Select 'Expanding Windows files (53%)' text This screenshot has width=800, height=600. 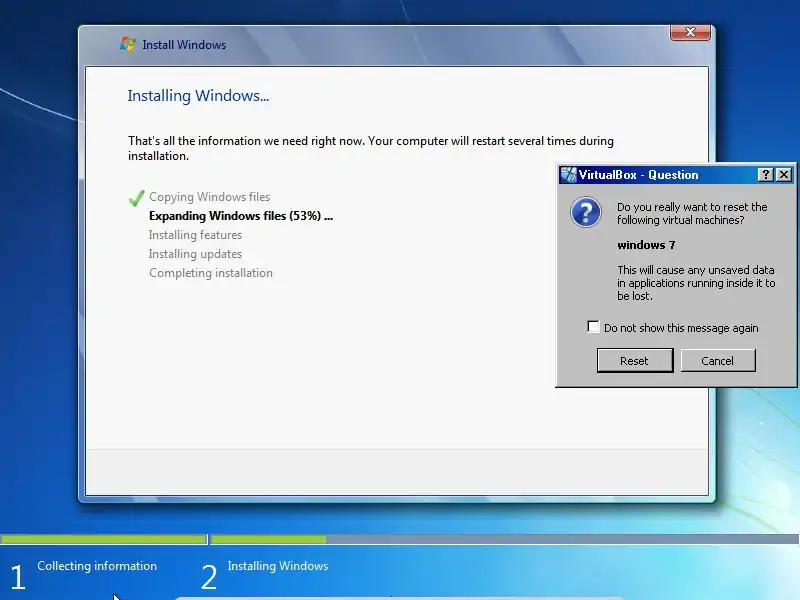(241, 216)
